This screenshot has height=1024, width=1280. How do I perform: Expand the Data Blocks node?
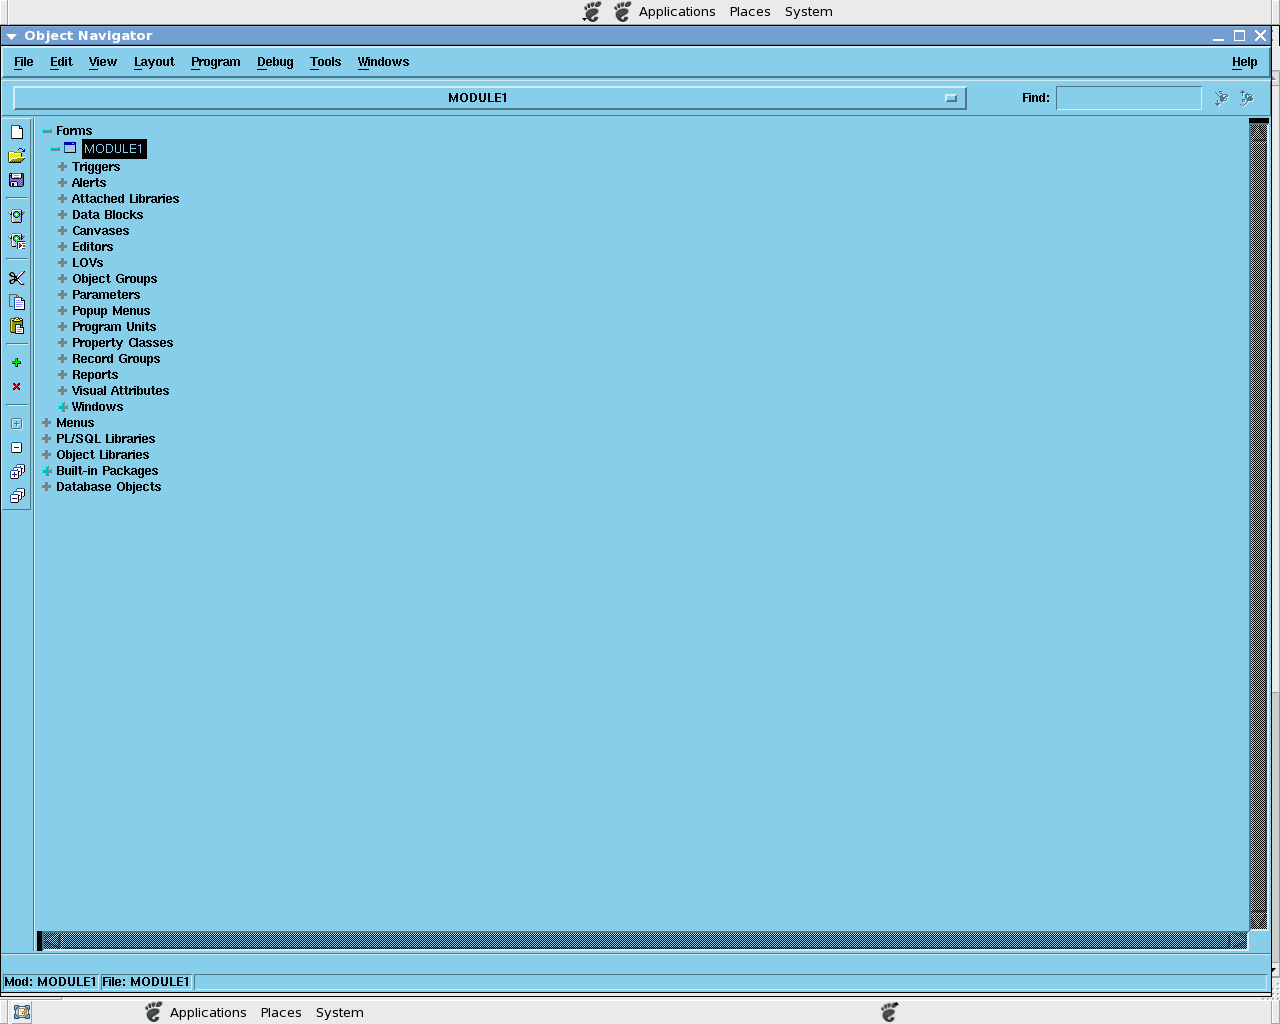tap(62, 215)
